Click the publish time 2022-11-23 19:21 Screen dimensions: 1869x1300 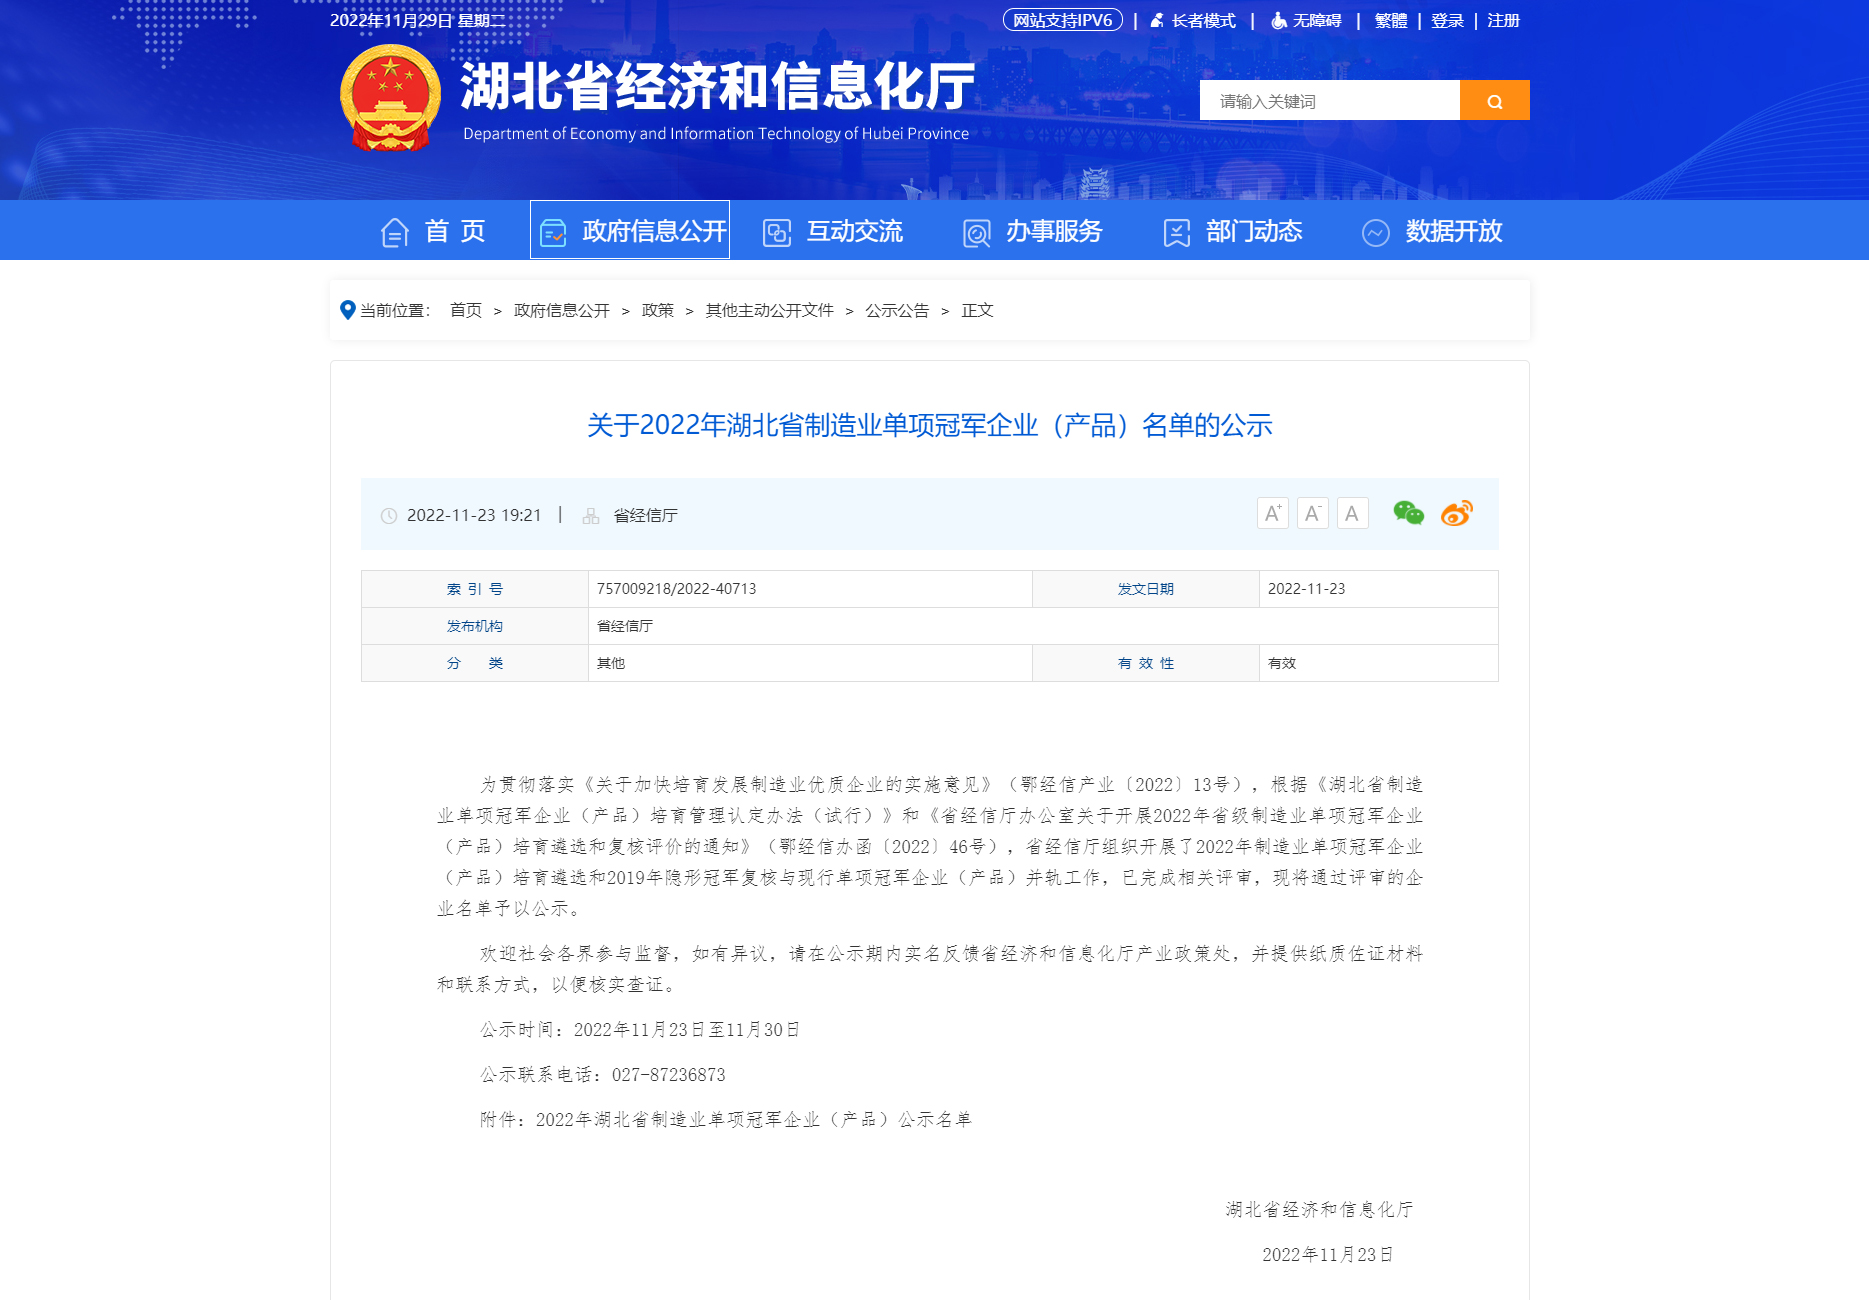click(474, 515)
